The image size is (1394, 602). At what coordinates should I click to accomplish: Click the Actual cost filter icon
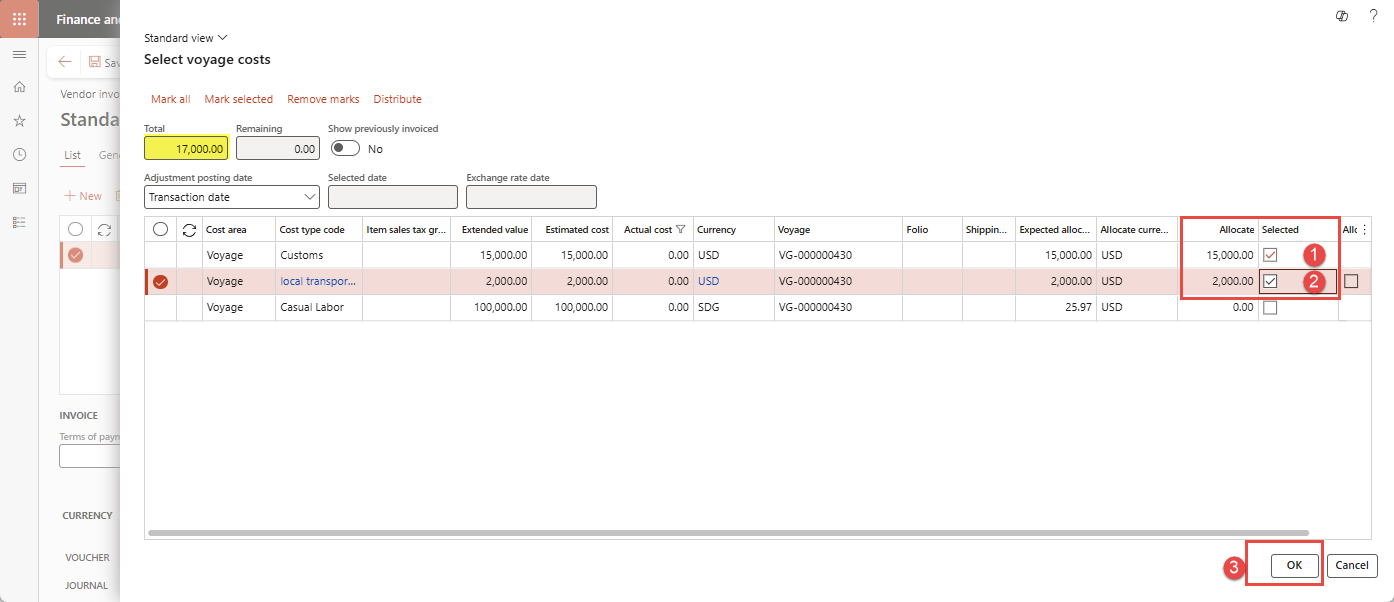tap(680, 230)
